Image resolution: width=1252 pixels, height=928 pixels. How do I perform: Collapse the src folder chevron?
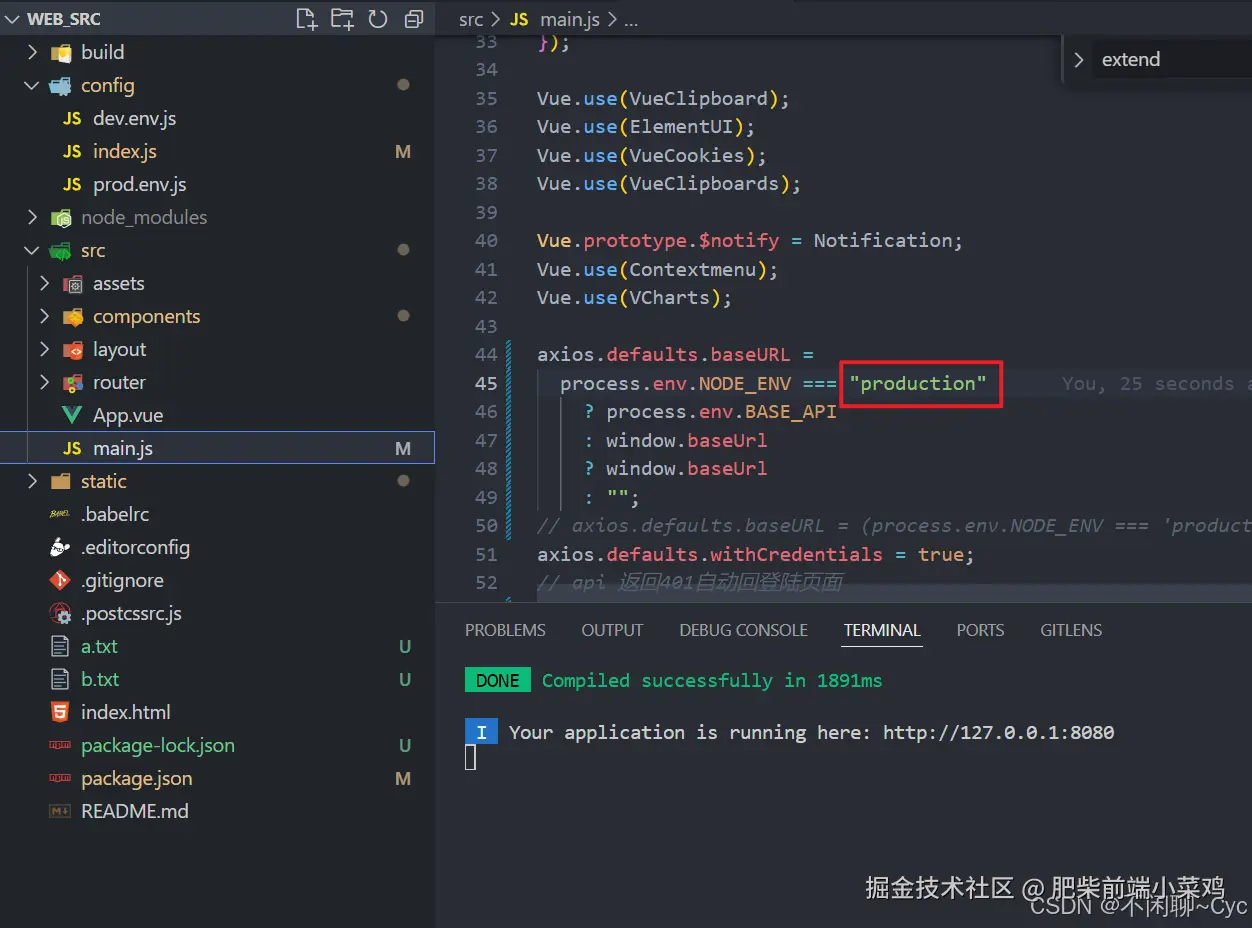(32, 250)
